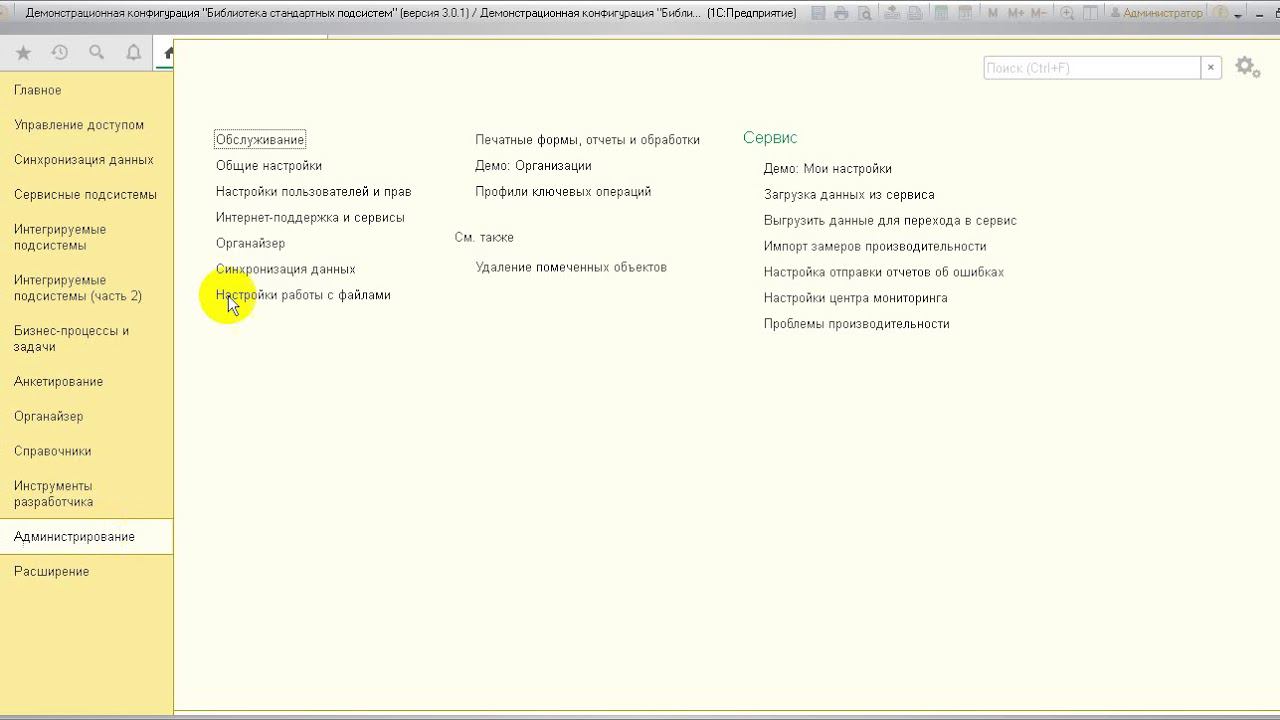The image size is (1280, 720).
Task: Open Загрузка данных из сервиса
Action: pyautogui.click(x=849, y=195)
